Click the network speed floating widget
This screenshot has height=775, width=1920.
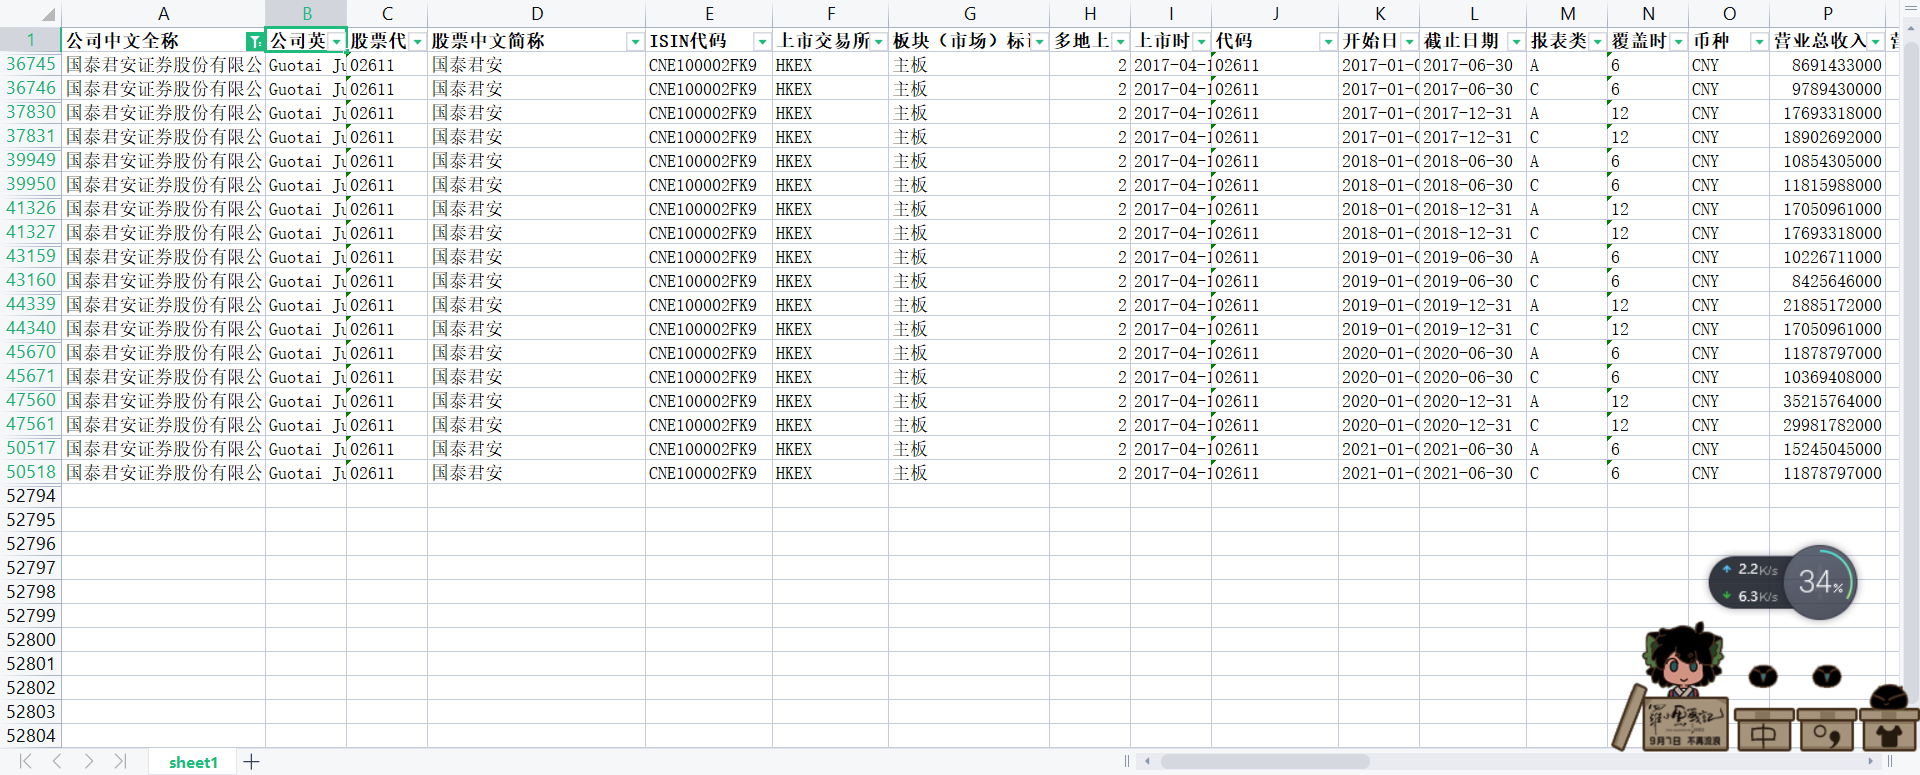pos(1751,582)
